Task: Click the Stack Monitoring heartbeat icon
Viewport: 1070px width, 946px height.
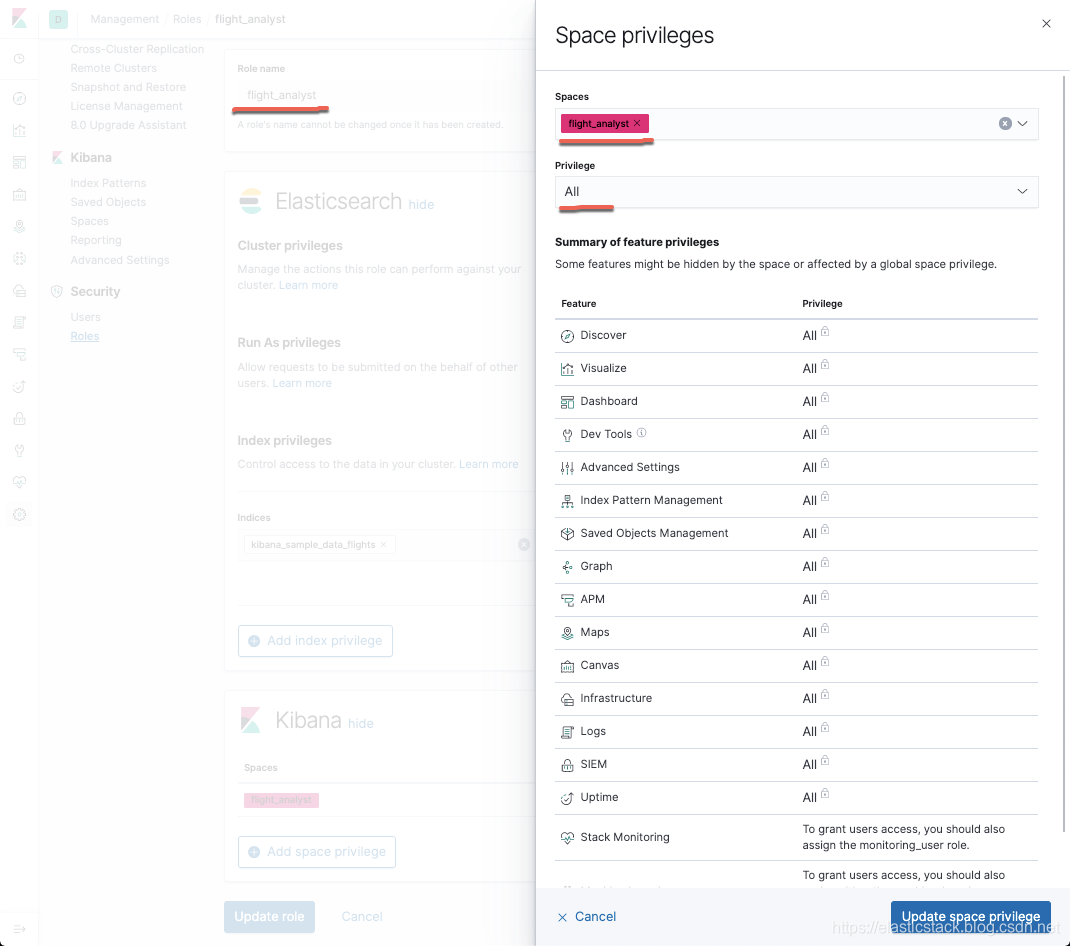Action: point(567,837)
